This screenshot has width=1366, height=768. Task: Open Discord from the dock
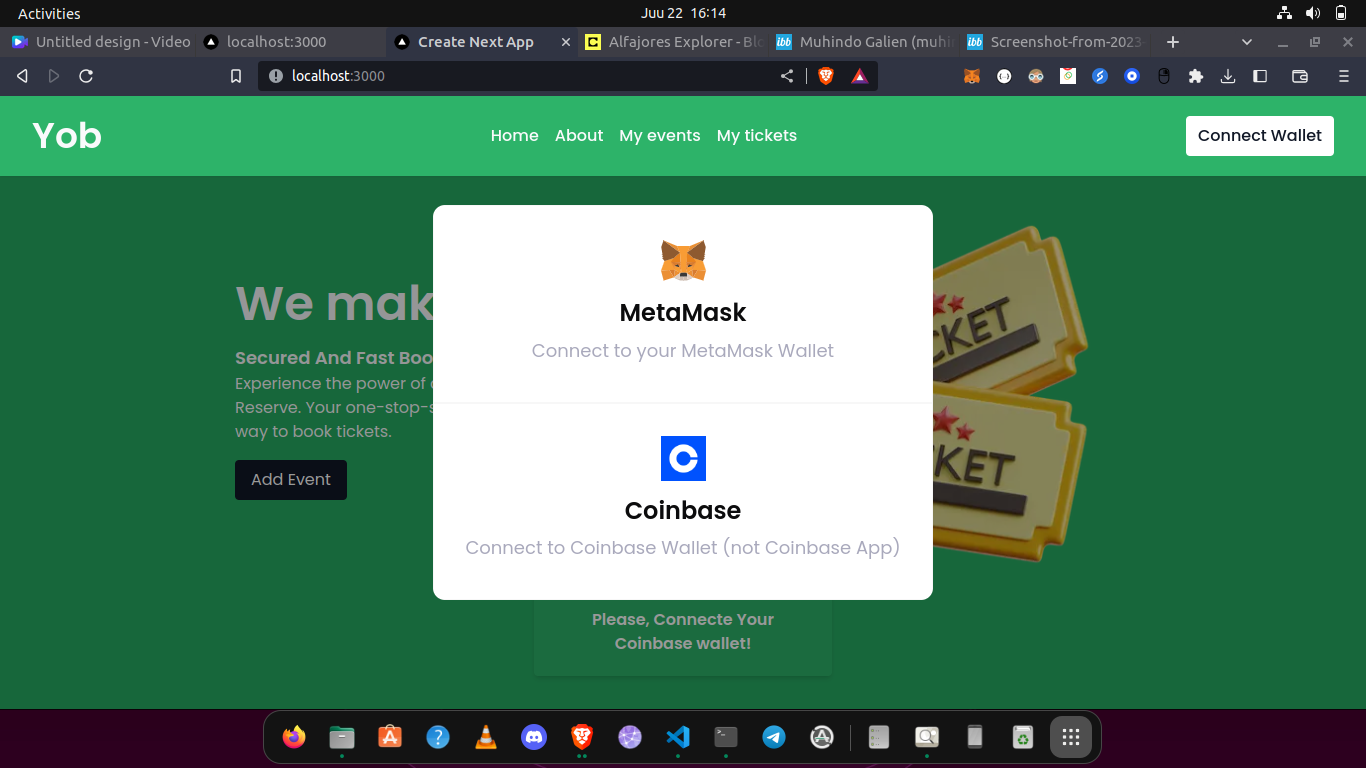tap(534, 737)
